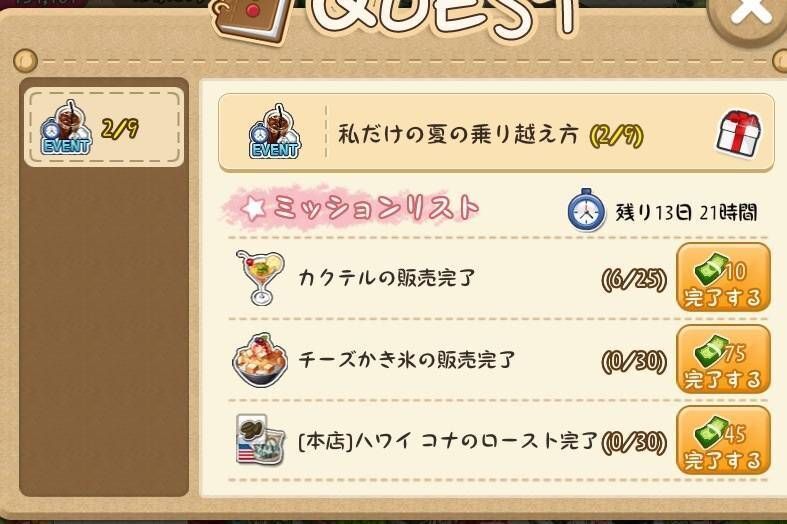Screen dimensions: 787x524
Task: Click the ミッションリスト pink header
Action: coord(351,208)
